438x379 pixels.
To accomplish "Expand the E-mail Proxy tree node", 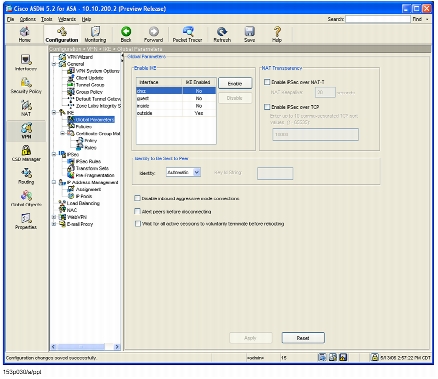I will pyautogui.click(x=54, y=224).
